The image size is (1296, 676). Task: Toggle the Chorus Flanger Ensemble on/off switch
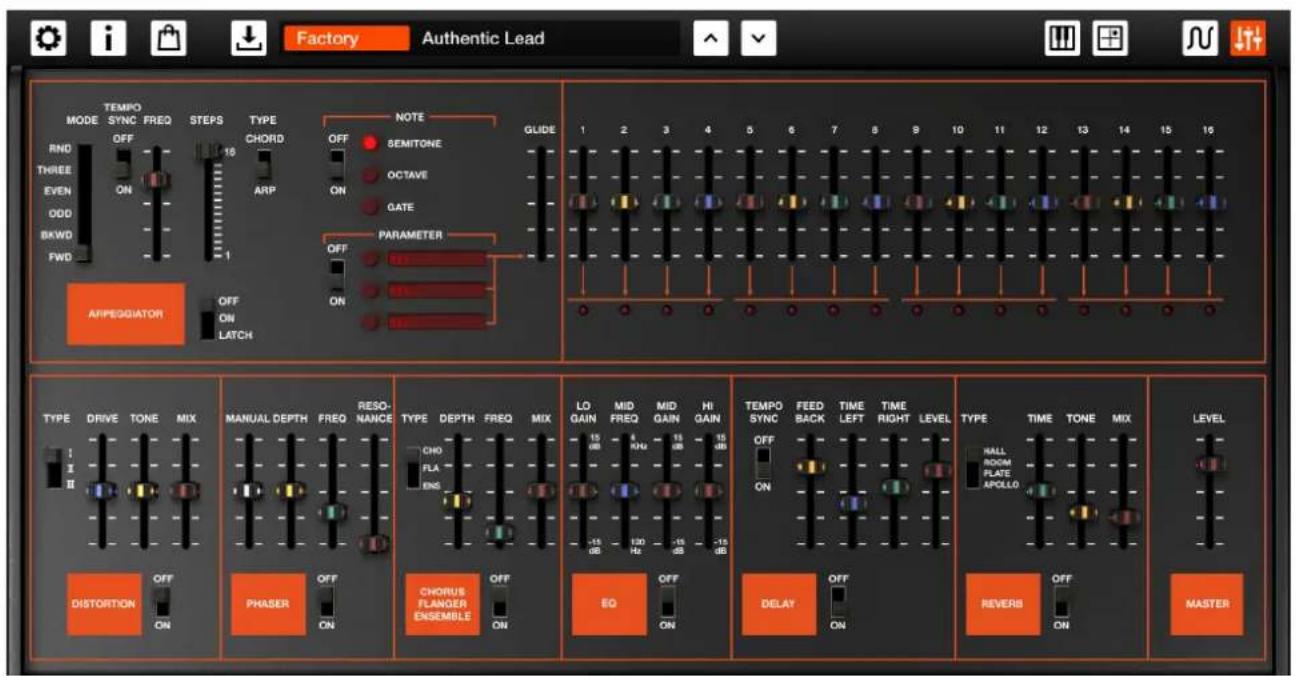(x=500, y=601)
